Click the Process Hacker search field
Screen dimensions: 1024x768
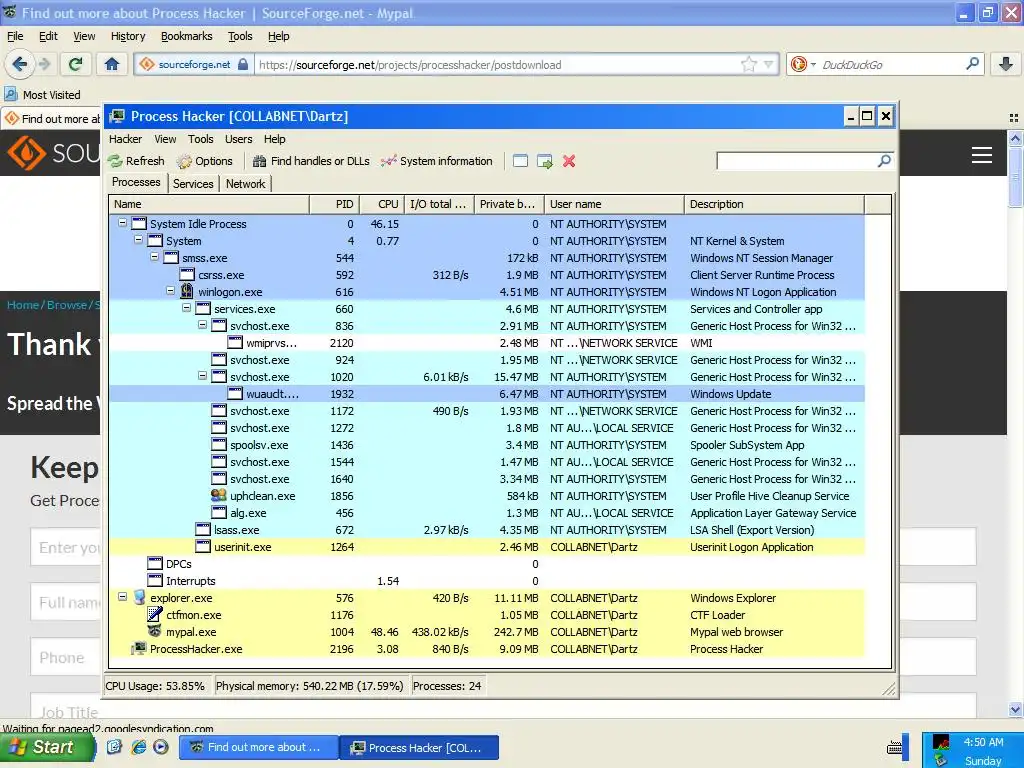(797, 161)
